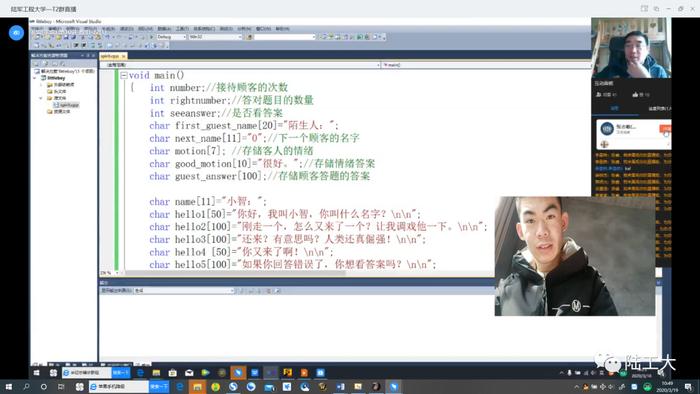Open the Debug configuration dropdown
700x394 pixels.
[171, 37]
